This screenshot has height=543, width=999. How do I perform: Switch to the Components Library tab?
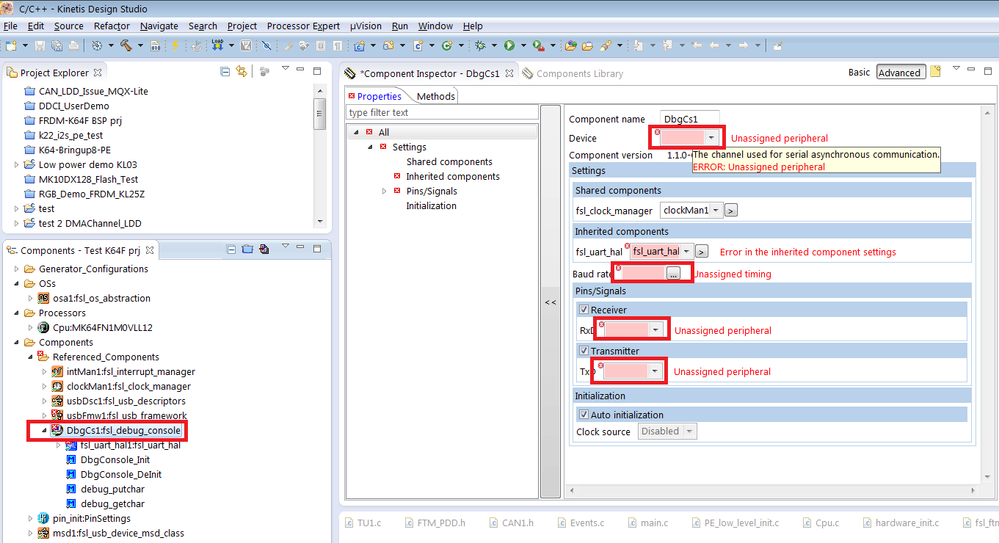pyautogui.click(x=573, y=73)
